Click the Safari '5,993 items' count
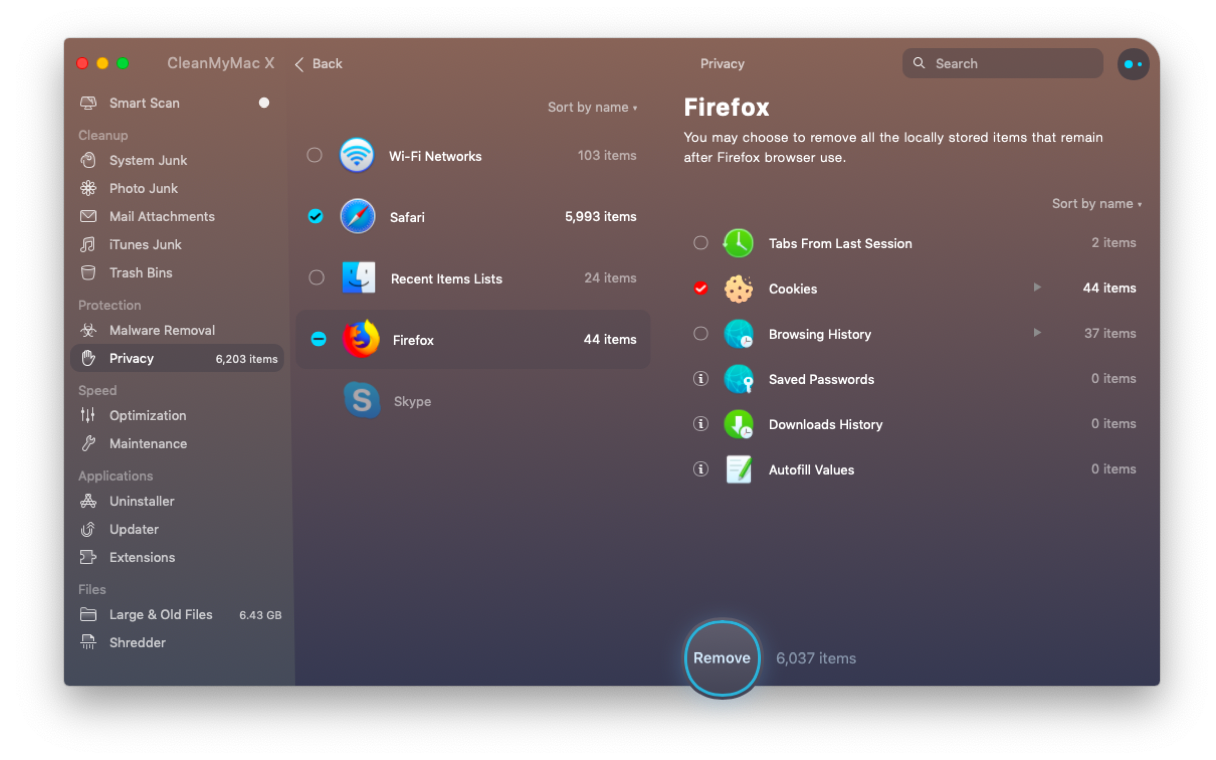Viewport: 1216px width, 760px height. coord(600,216)
